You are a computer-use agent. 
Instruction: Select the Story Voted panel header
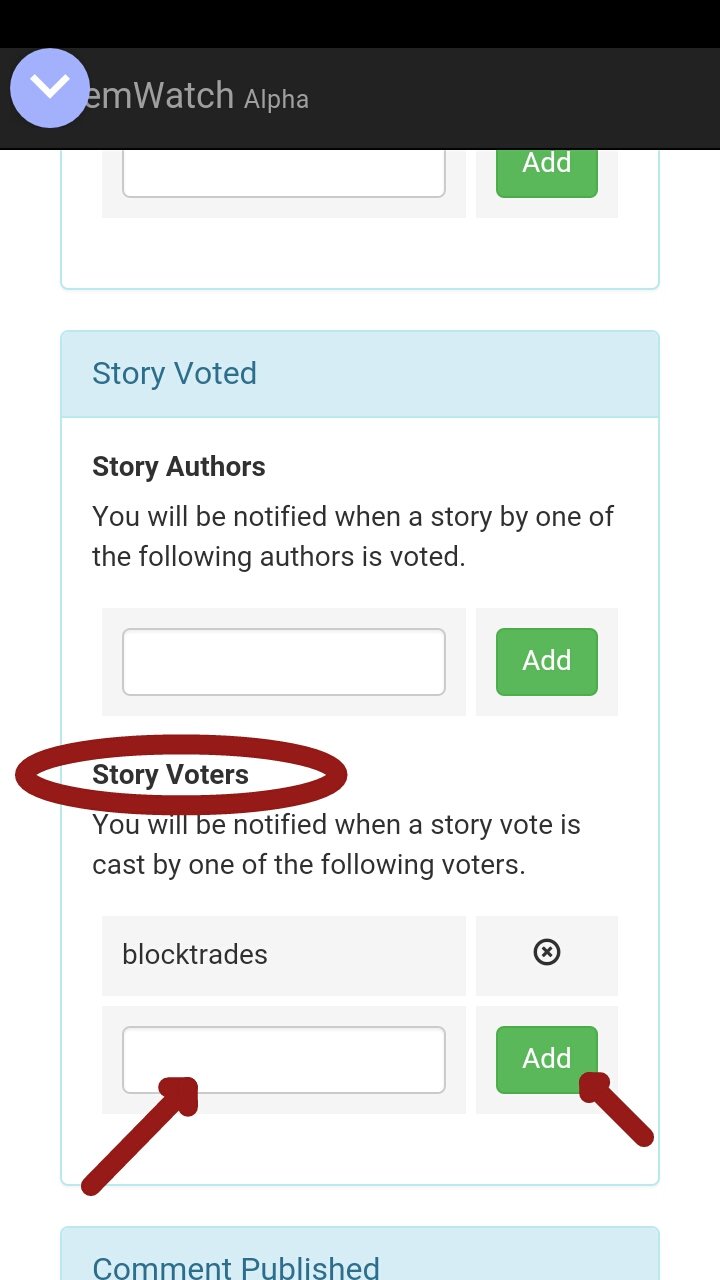click(x=360, y=374)
